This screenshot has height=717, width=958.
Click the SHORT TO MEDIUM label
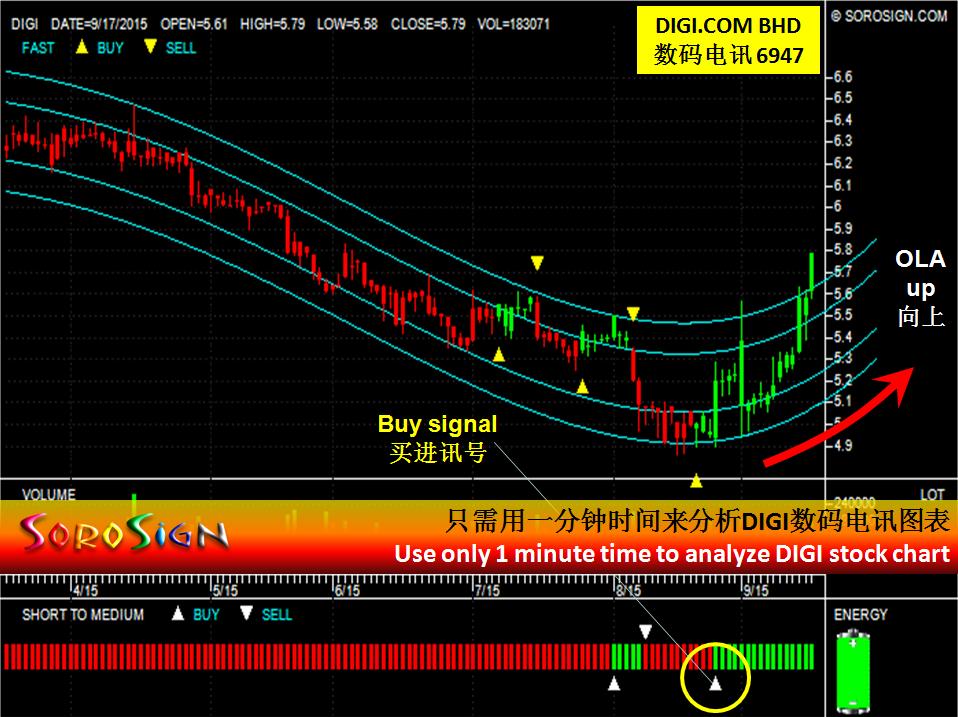point(83,614)
